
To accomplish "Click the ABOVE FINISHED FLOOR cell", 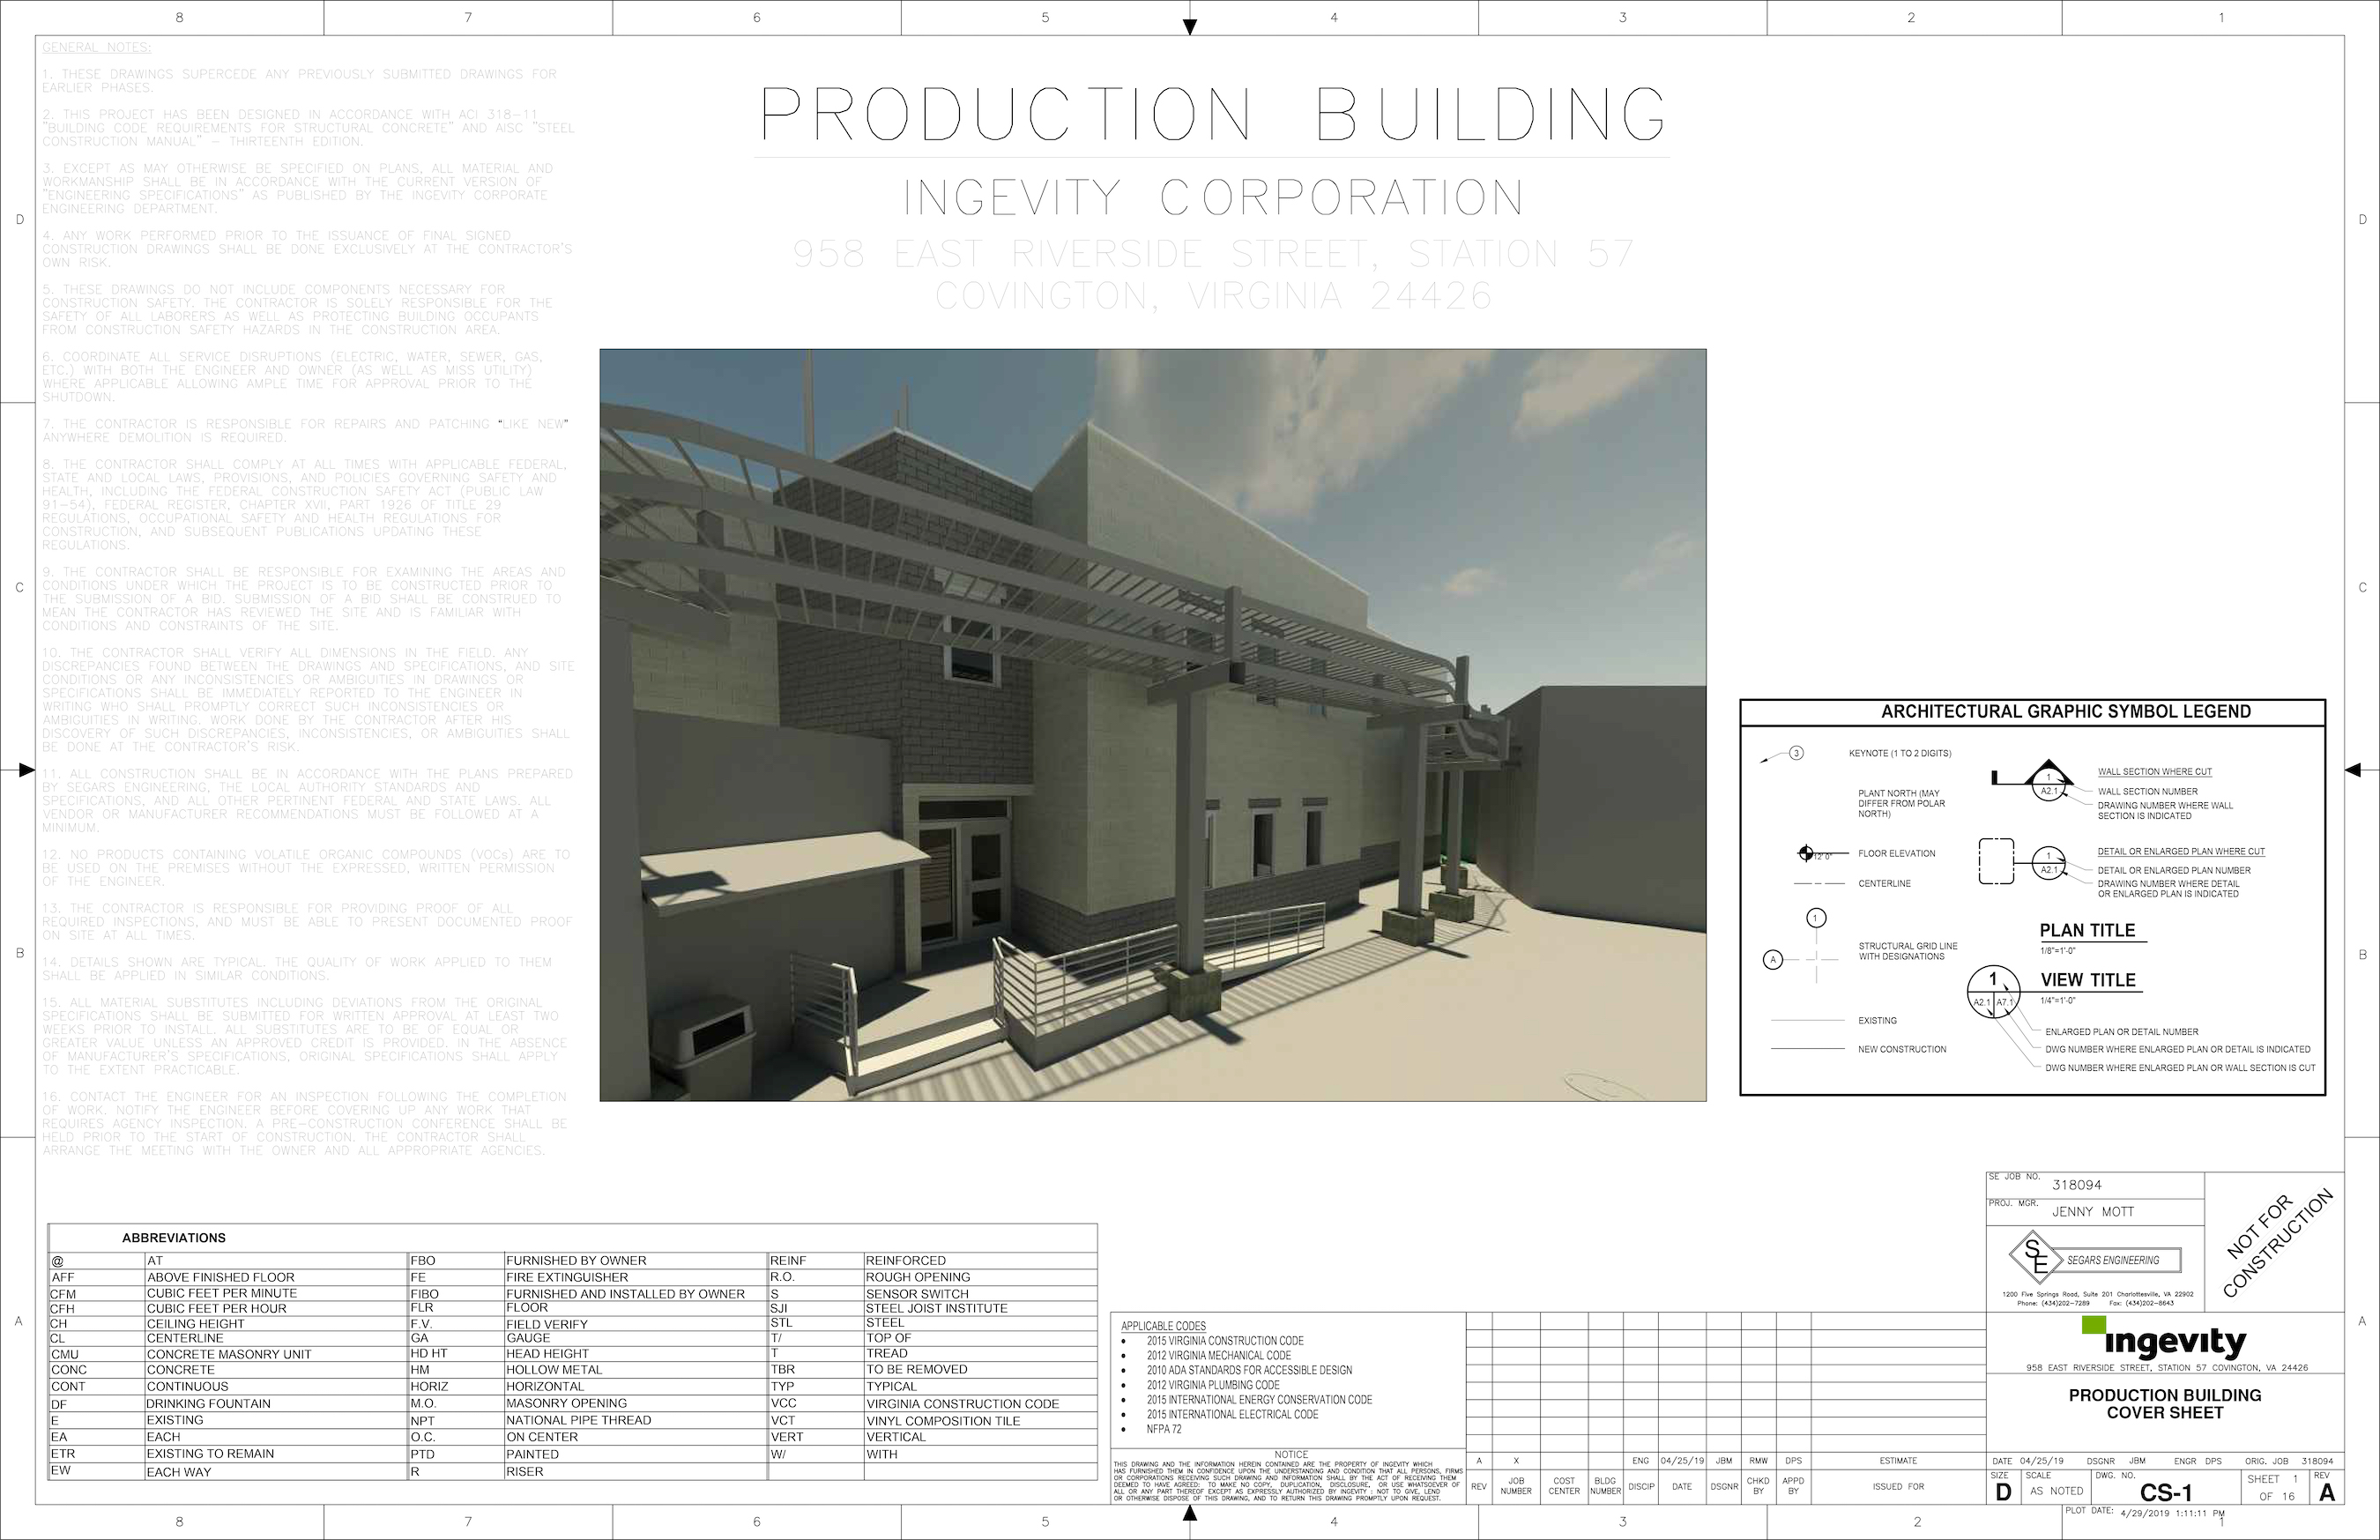I will pyautogui.click(x=276, y=1277).
